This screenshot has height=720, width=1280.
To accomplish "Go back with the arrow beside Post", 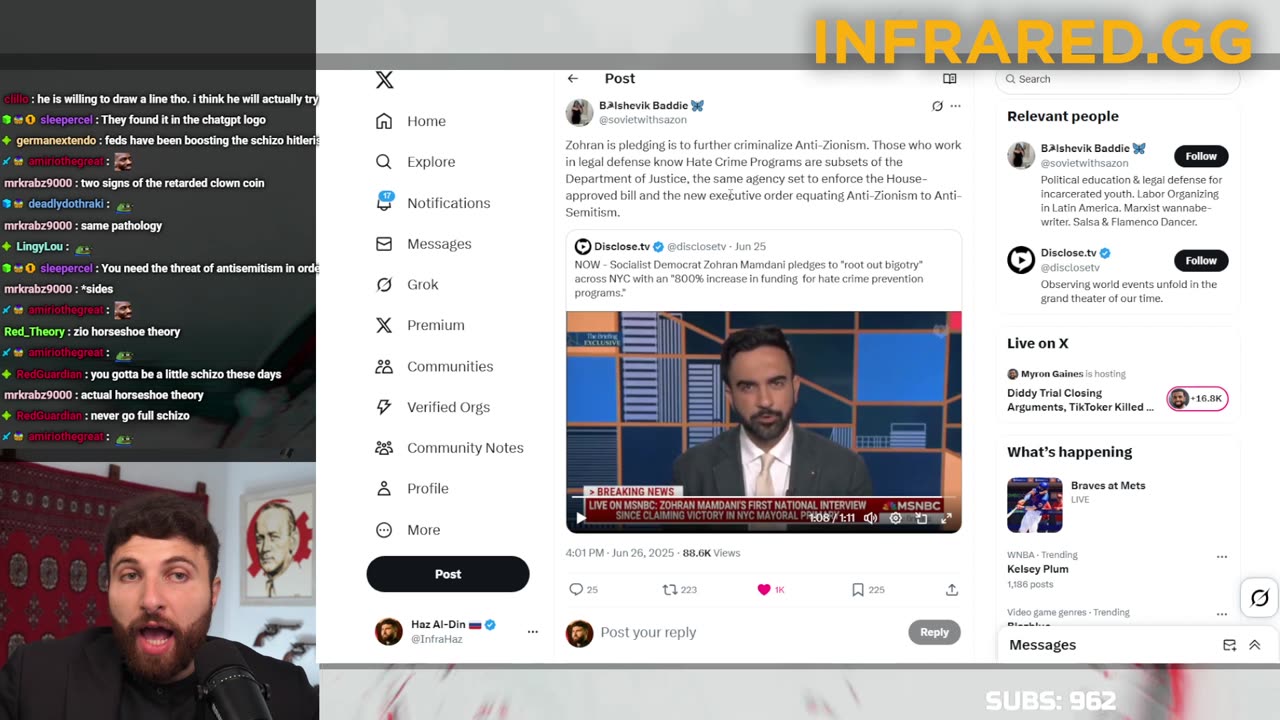I will coord(572,79).
